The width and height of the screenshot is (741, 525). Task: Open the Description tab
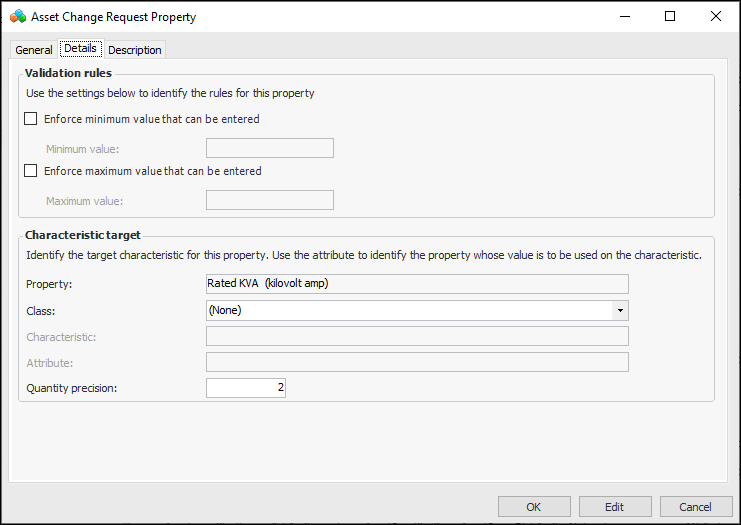[x=135, y=50]
